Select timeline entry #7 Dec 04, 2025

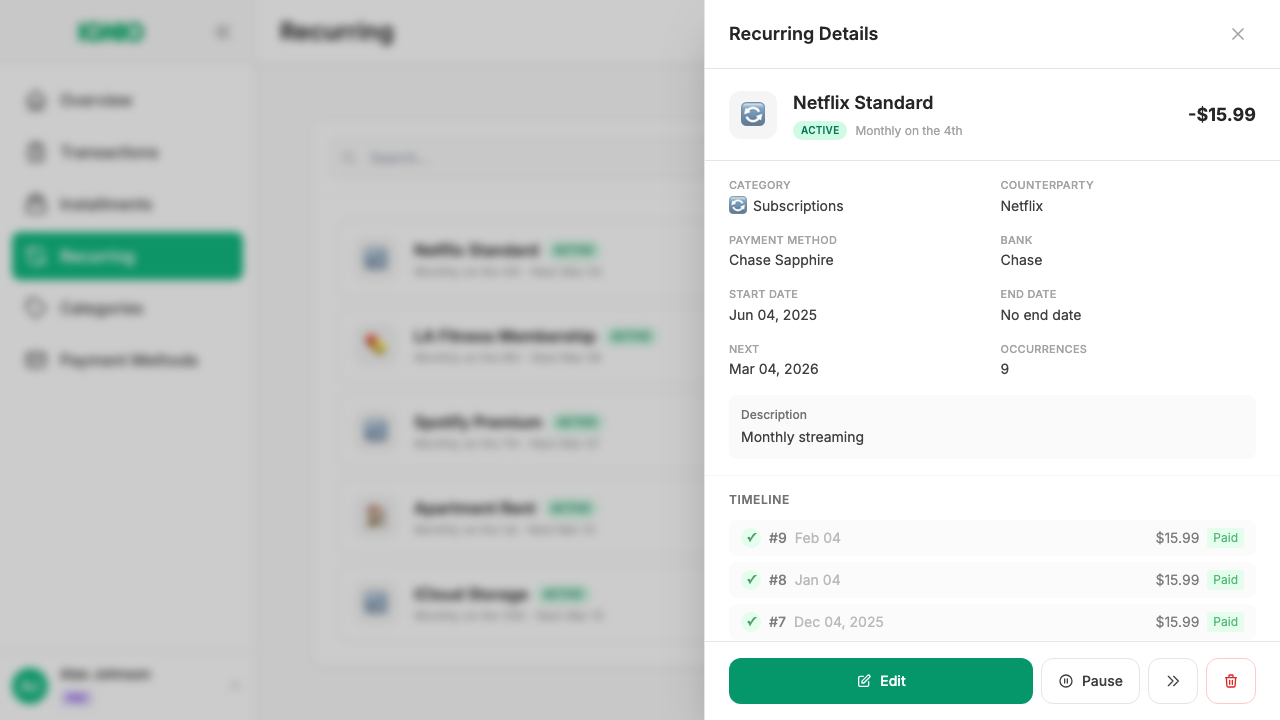(x=992, y=622)
